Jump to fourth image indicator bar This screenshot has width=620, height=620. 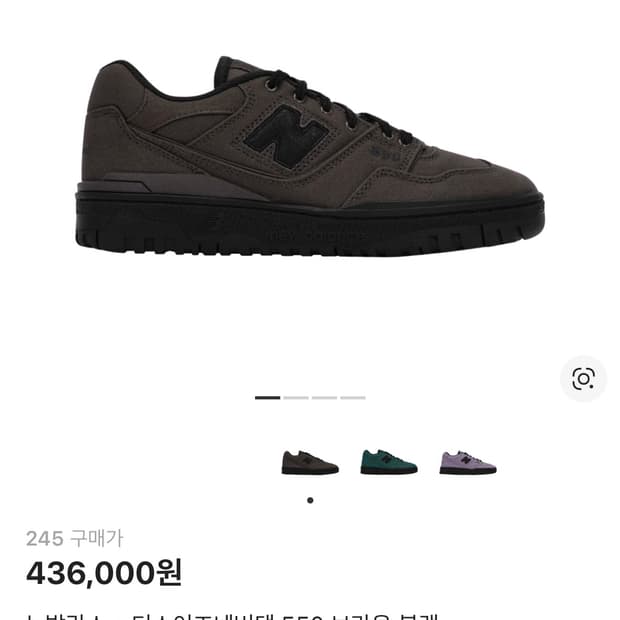(353, 398)
